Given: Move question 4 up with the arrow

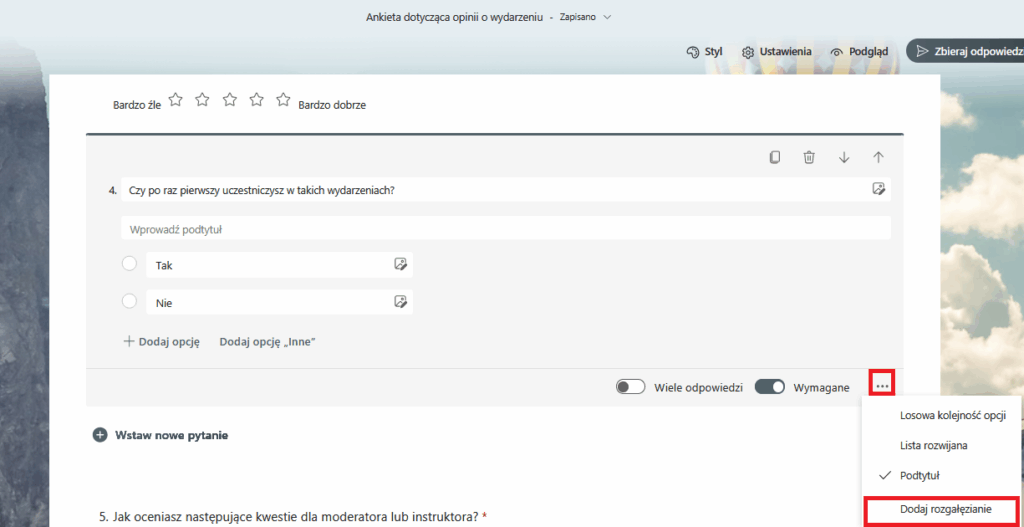Looking at the screenshot, I should pyautogui.click(x=878, y=157).
